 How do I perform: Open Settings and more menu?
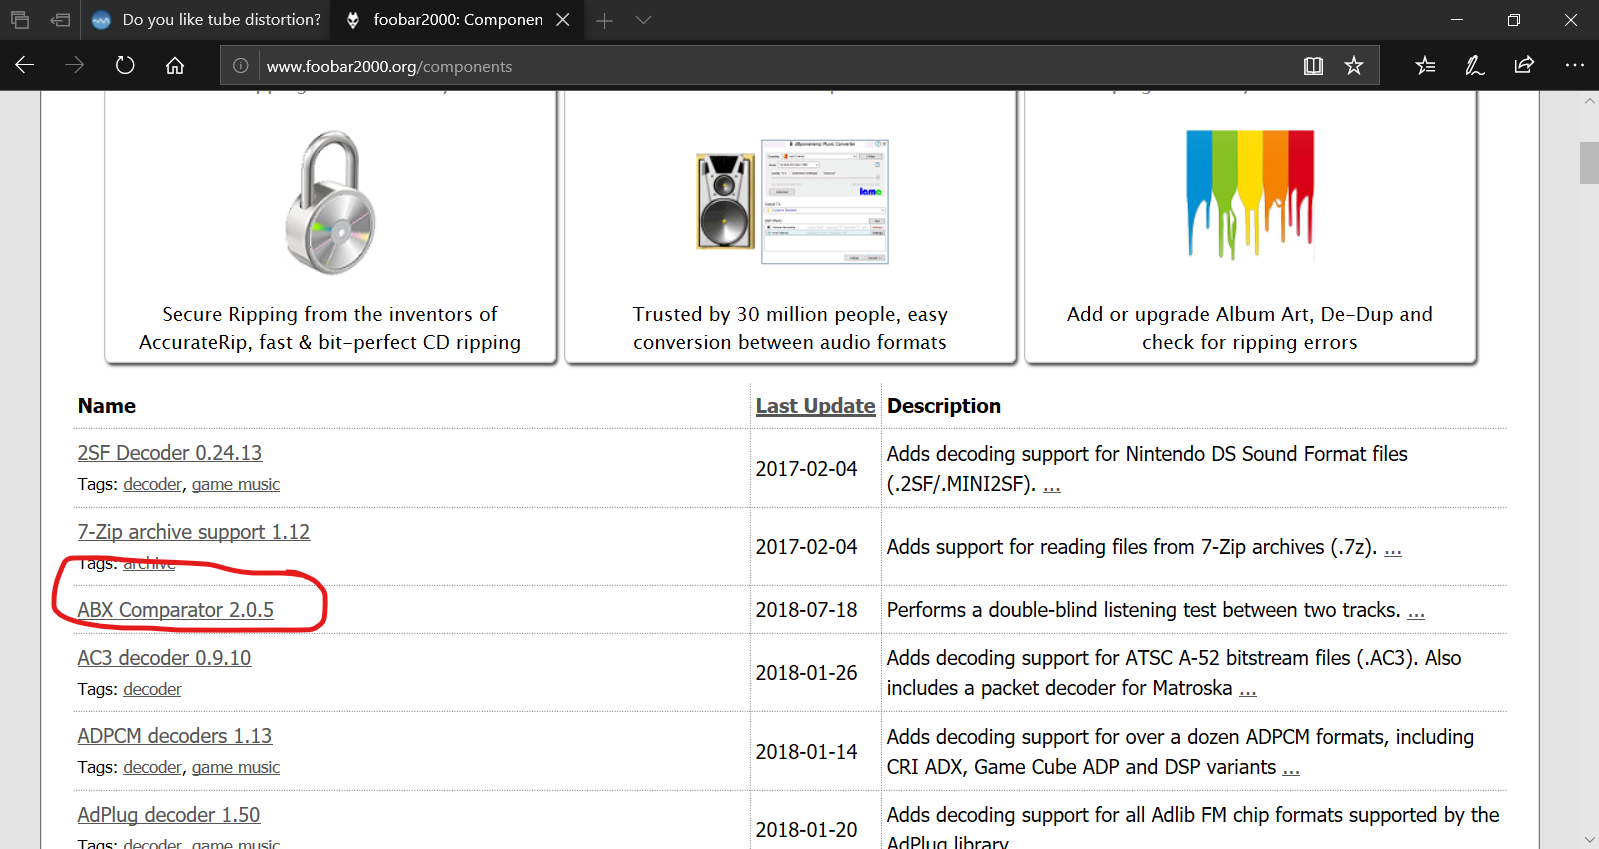pos(1575,66)
